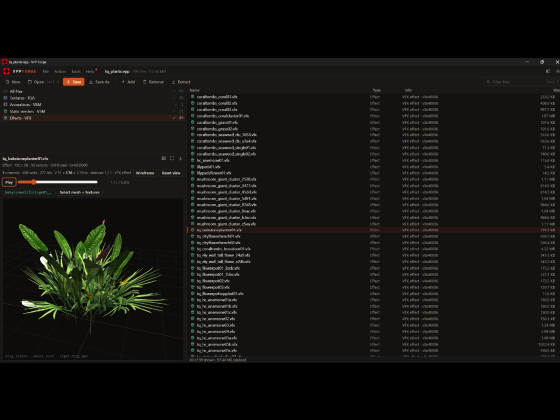Click the Extract toolbar icon button
The height and width of the screenshot is (420, 560).
coord(174,82)
